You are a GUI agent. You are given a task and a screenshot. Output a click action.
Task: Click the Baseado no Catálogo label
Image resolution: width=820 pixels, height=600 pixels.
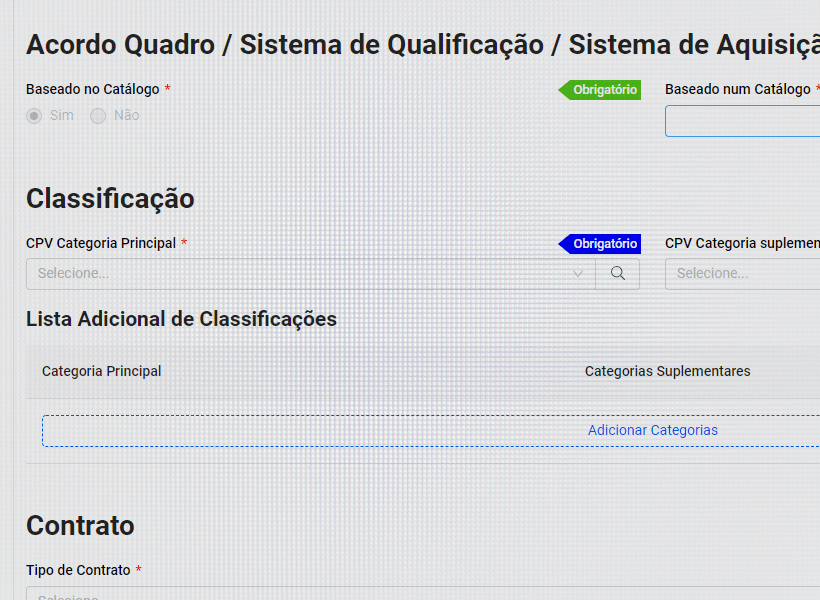[x=92, y=89]
